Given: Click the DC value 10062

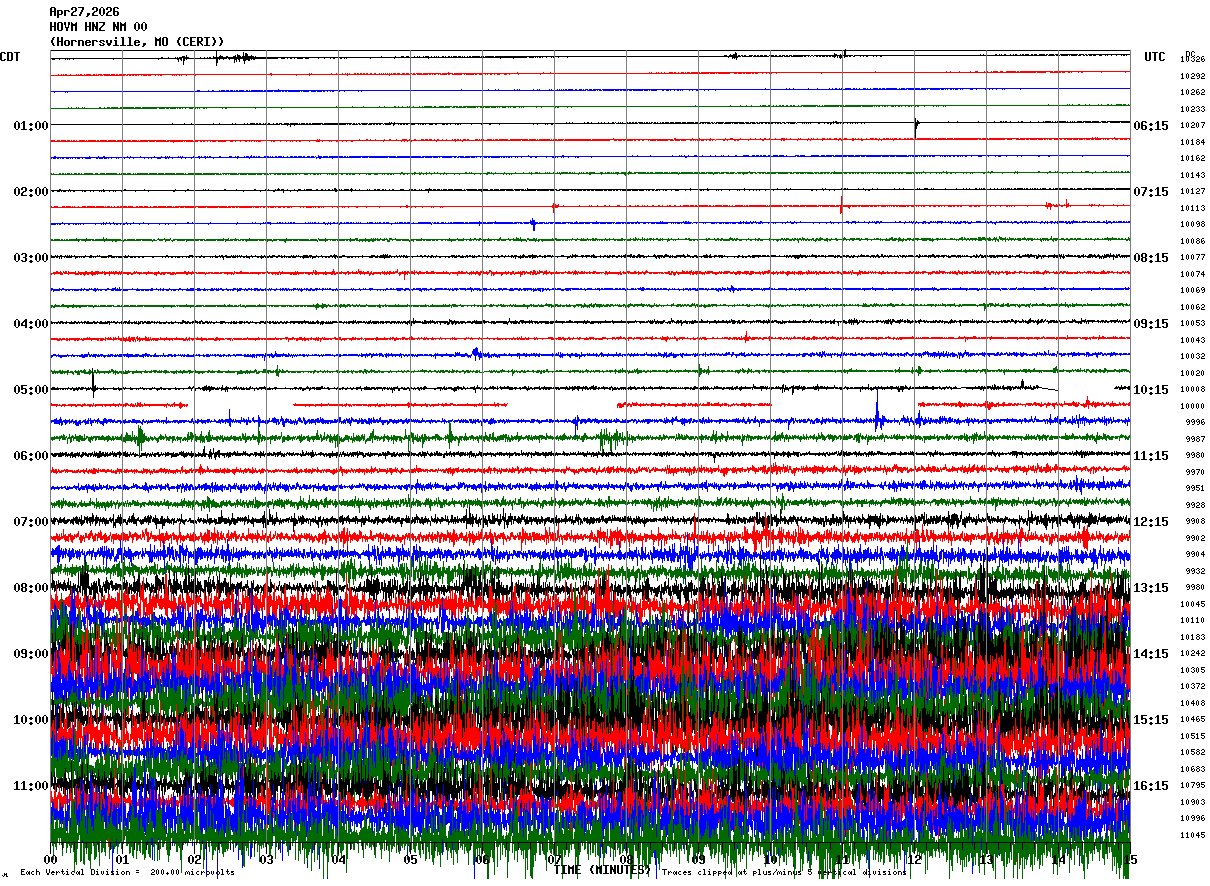Looking at the screenshot, I should [x=1192, y=307].
